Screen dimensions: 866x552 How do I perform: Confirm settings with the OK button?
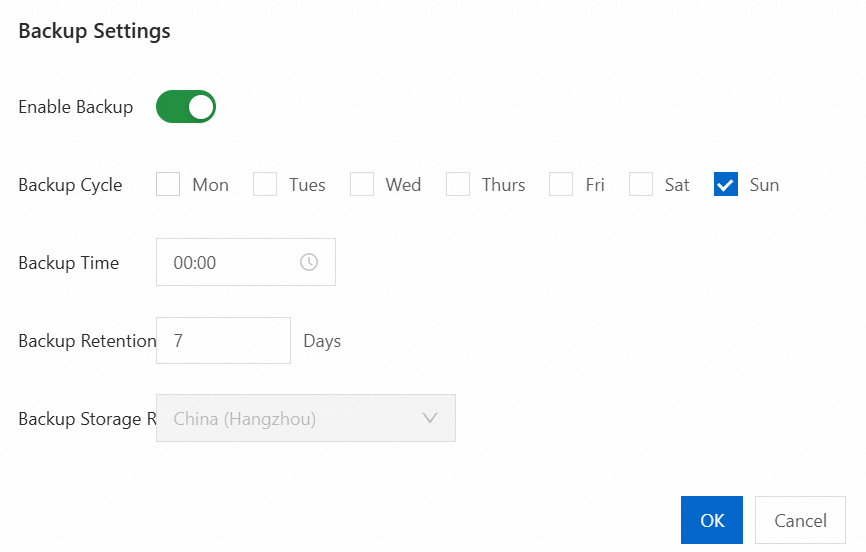[x=712, y=520]
